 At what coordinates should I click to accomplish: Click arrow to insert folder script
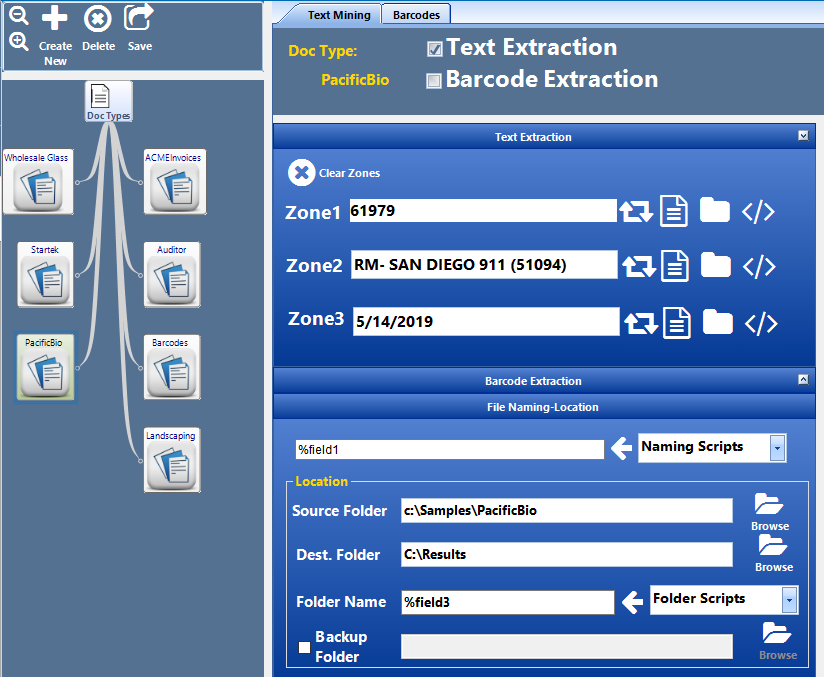pos(632,602)
